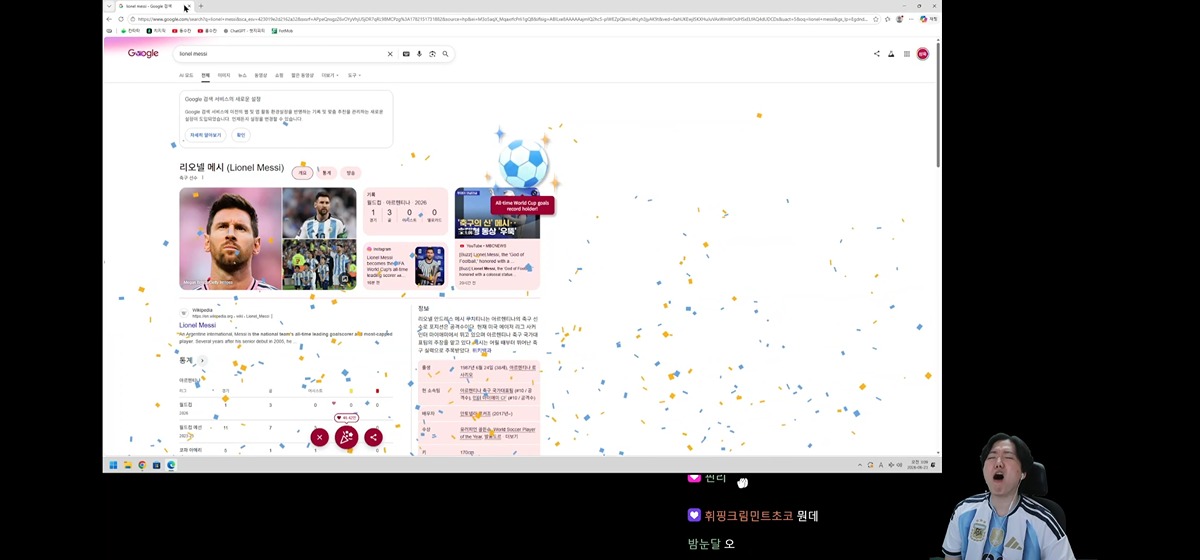Click the page vertical scrollbar
The image size is (1200, 560).
(938, 103)
